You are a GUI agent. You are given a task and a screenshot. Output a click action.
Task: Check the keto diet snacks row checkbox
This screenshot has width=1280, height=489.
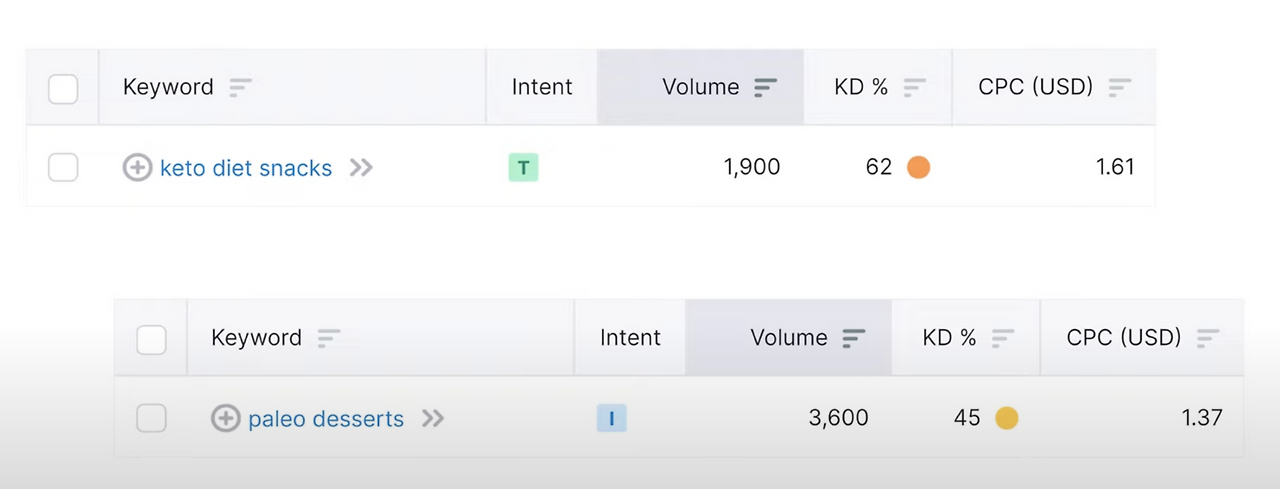point(63,167)
